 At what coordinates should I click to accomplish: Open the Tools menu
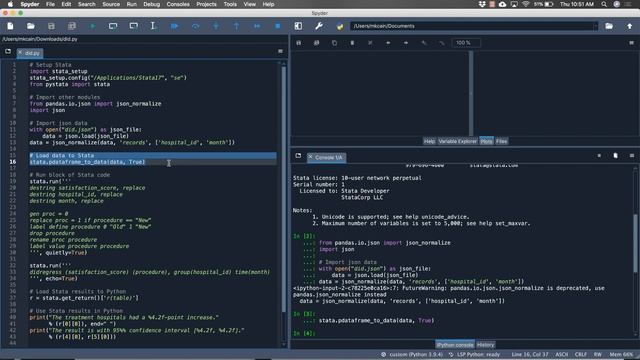(230, 4)
